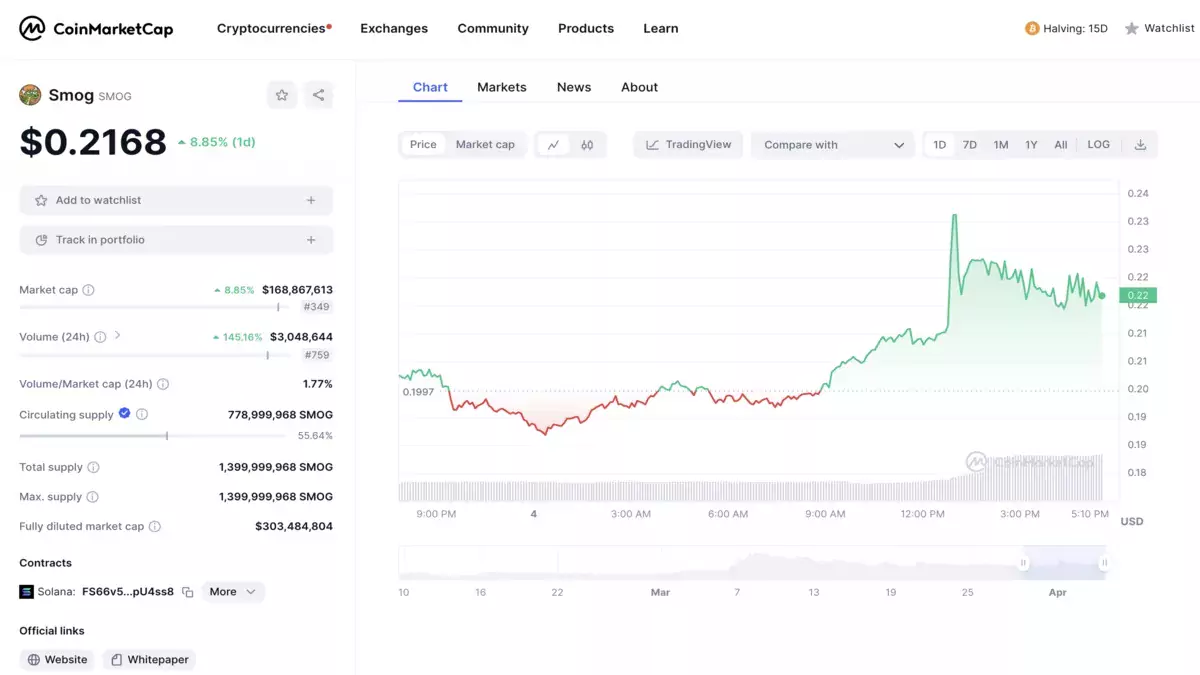1200x675 pixels.
Task: Click the Market cap info icon
Action: pyautogui.click(x=88, y=290)
